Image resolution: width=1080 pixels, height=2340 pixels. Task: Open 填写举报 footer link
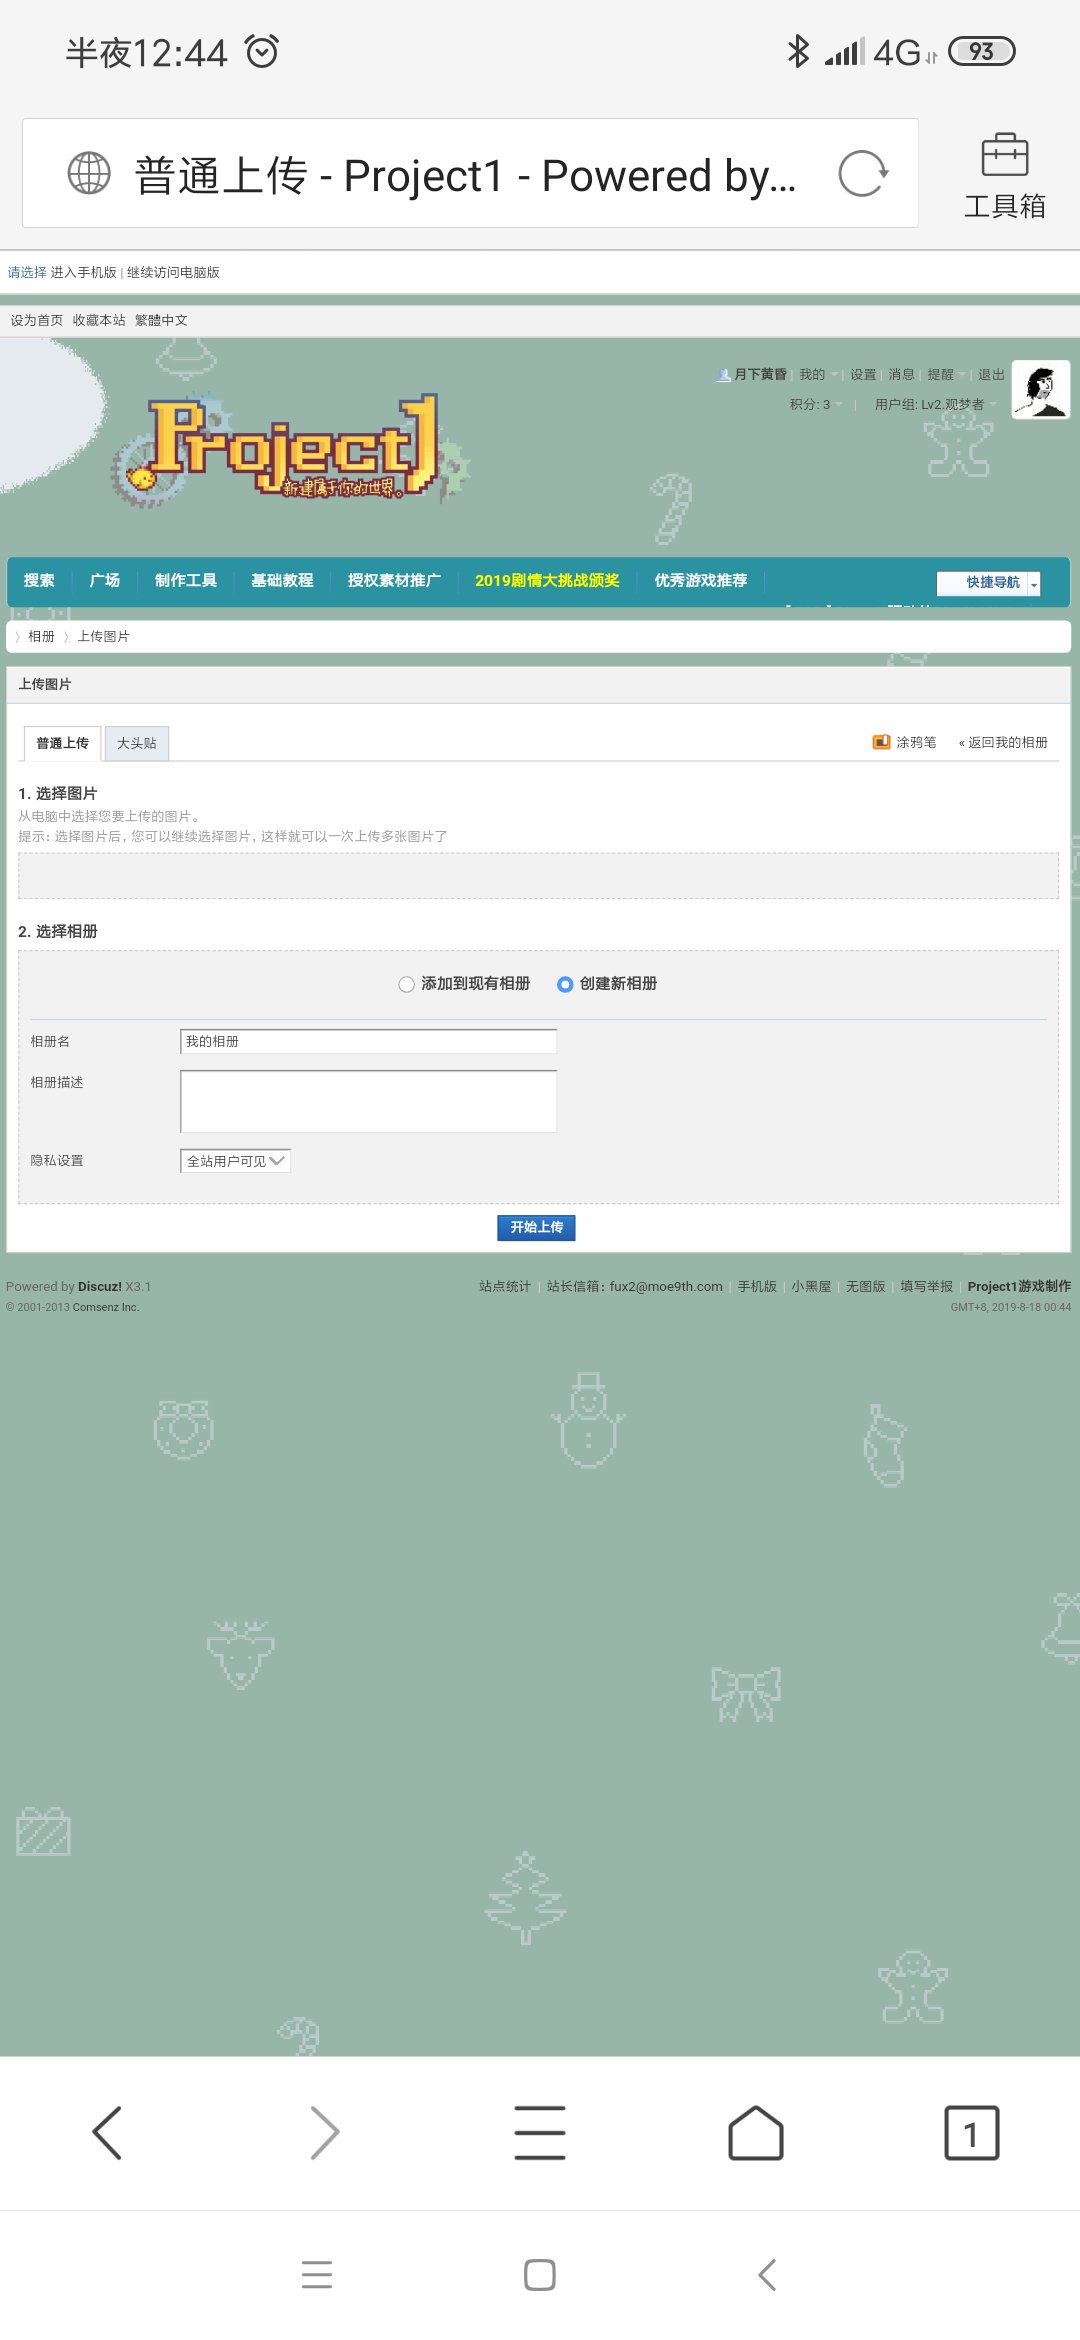pos(926,1287)
